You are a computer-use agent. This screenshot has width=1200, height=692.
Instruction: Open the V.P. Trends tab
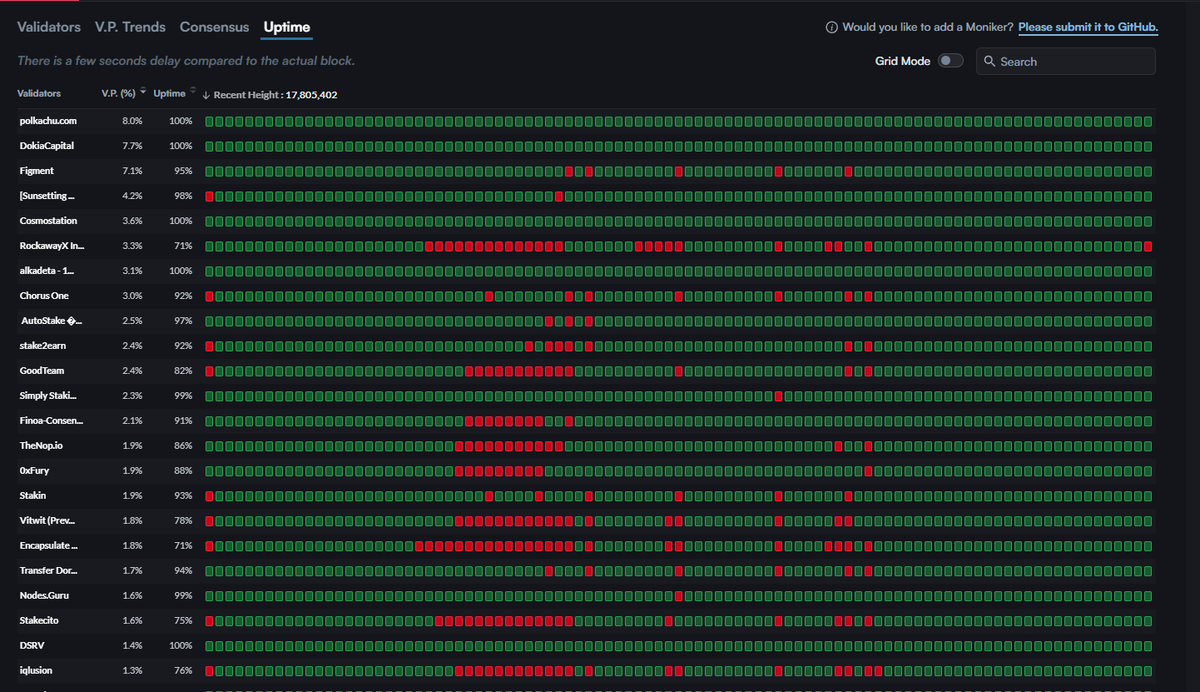coord(131,27)
